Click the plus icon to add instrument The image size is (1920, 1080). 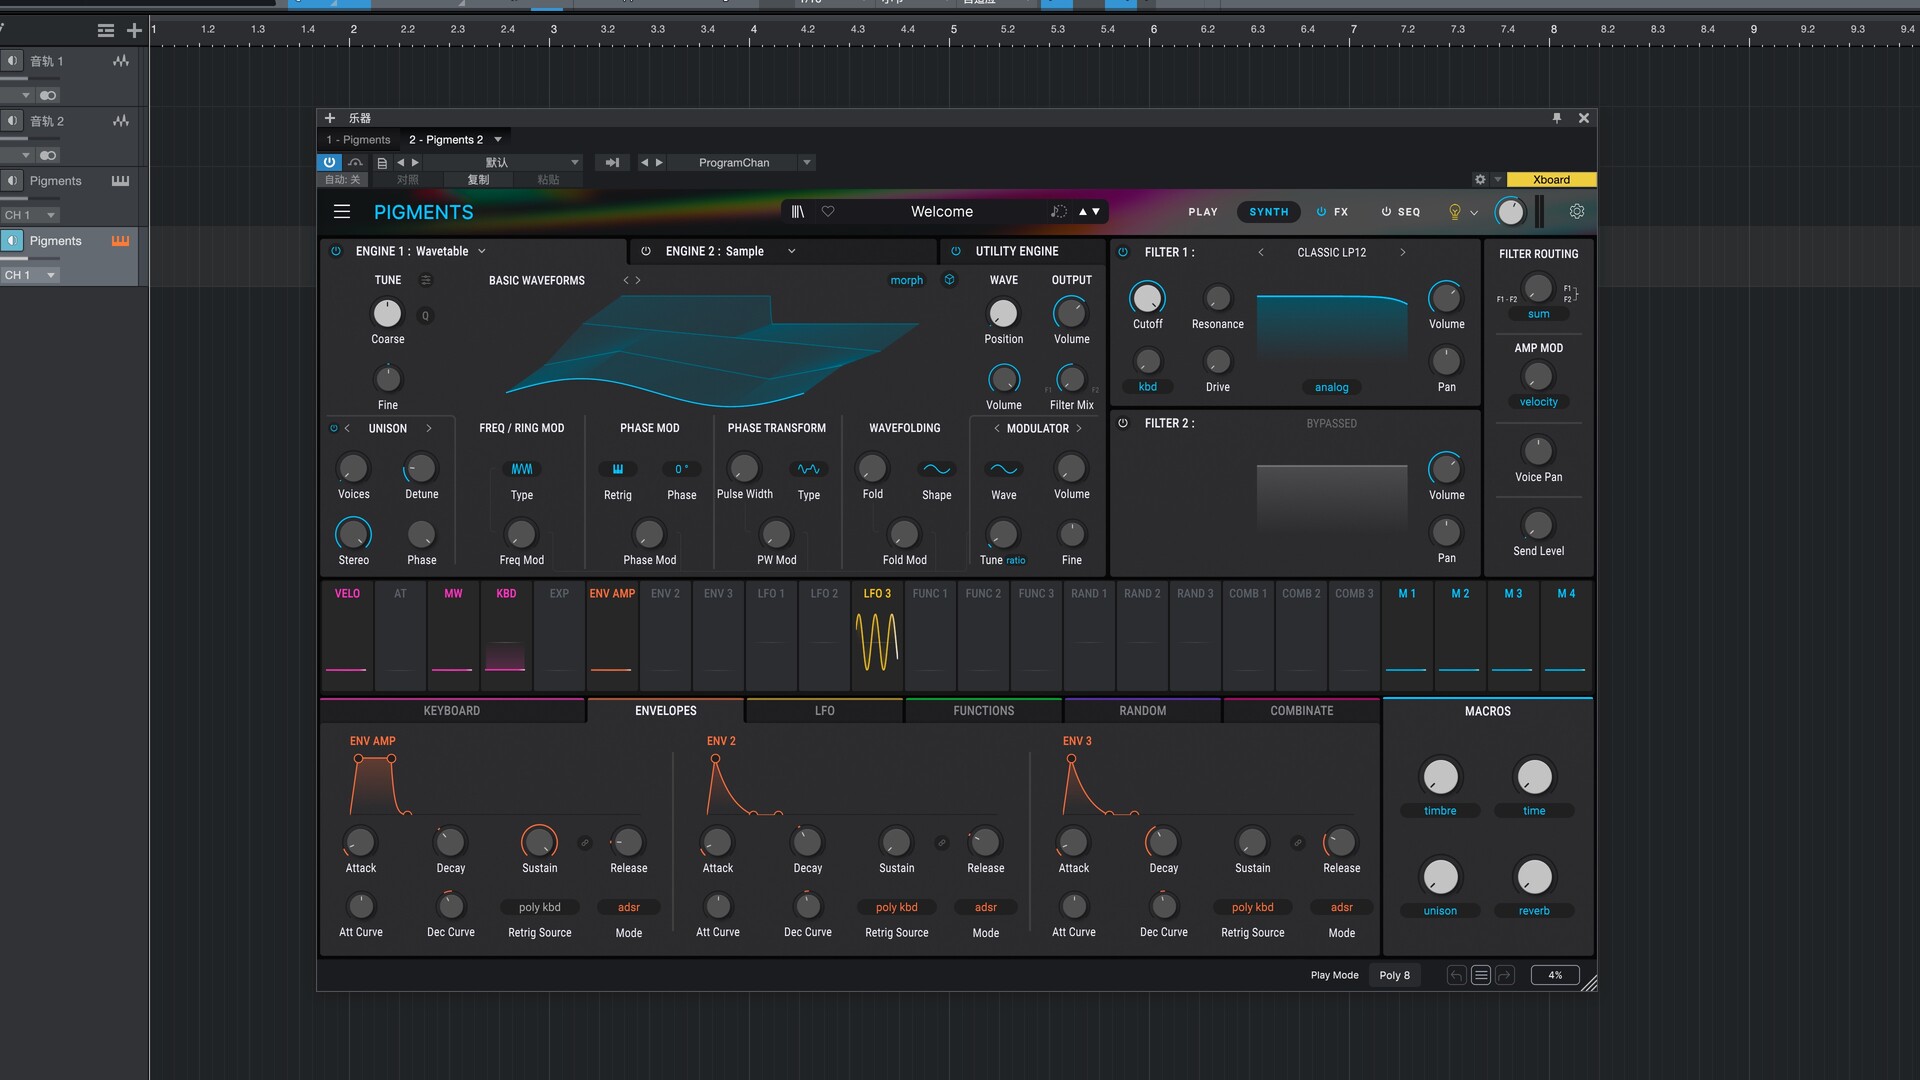coord(330,118)
